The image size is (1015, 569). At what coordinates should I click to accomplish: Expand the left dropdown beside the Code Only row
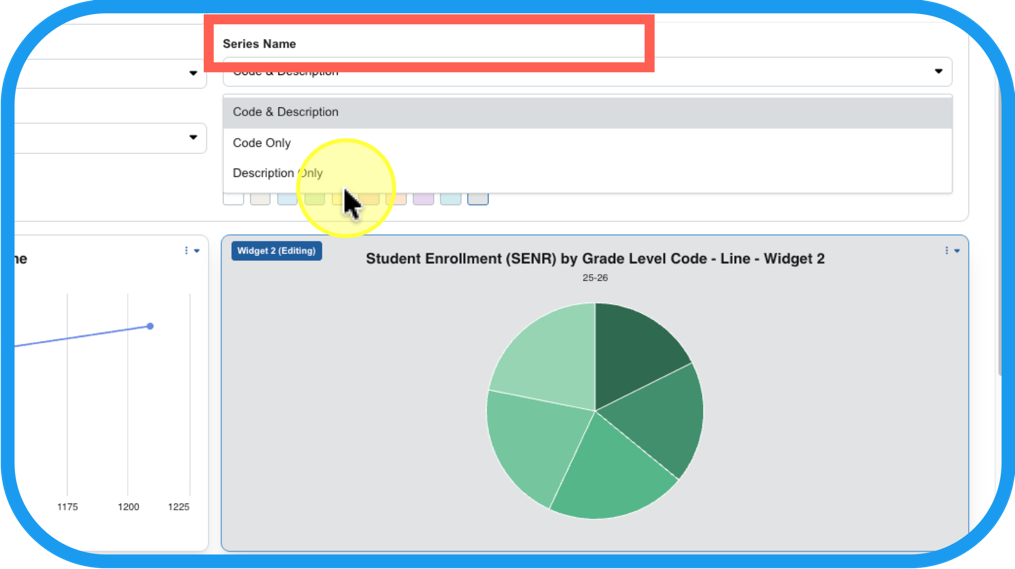(193, 138)
